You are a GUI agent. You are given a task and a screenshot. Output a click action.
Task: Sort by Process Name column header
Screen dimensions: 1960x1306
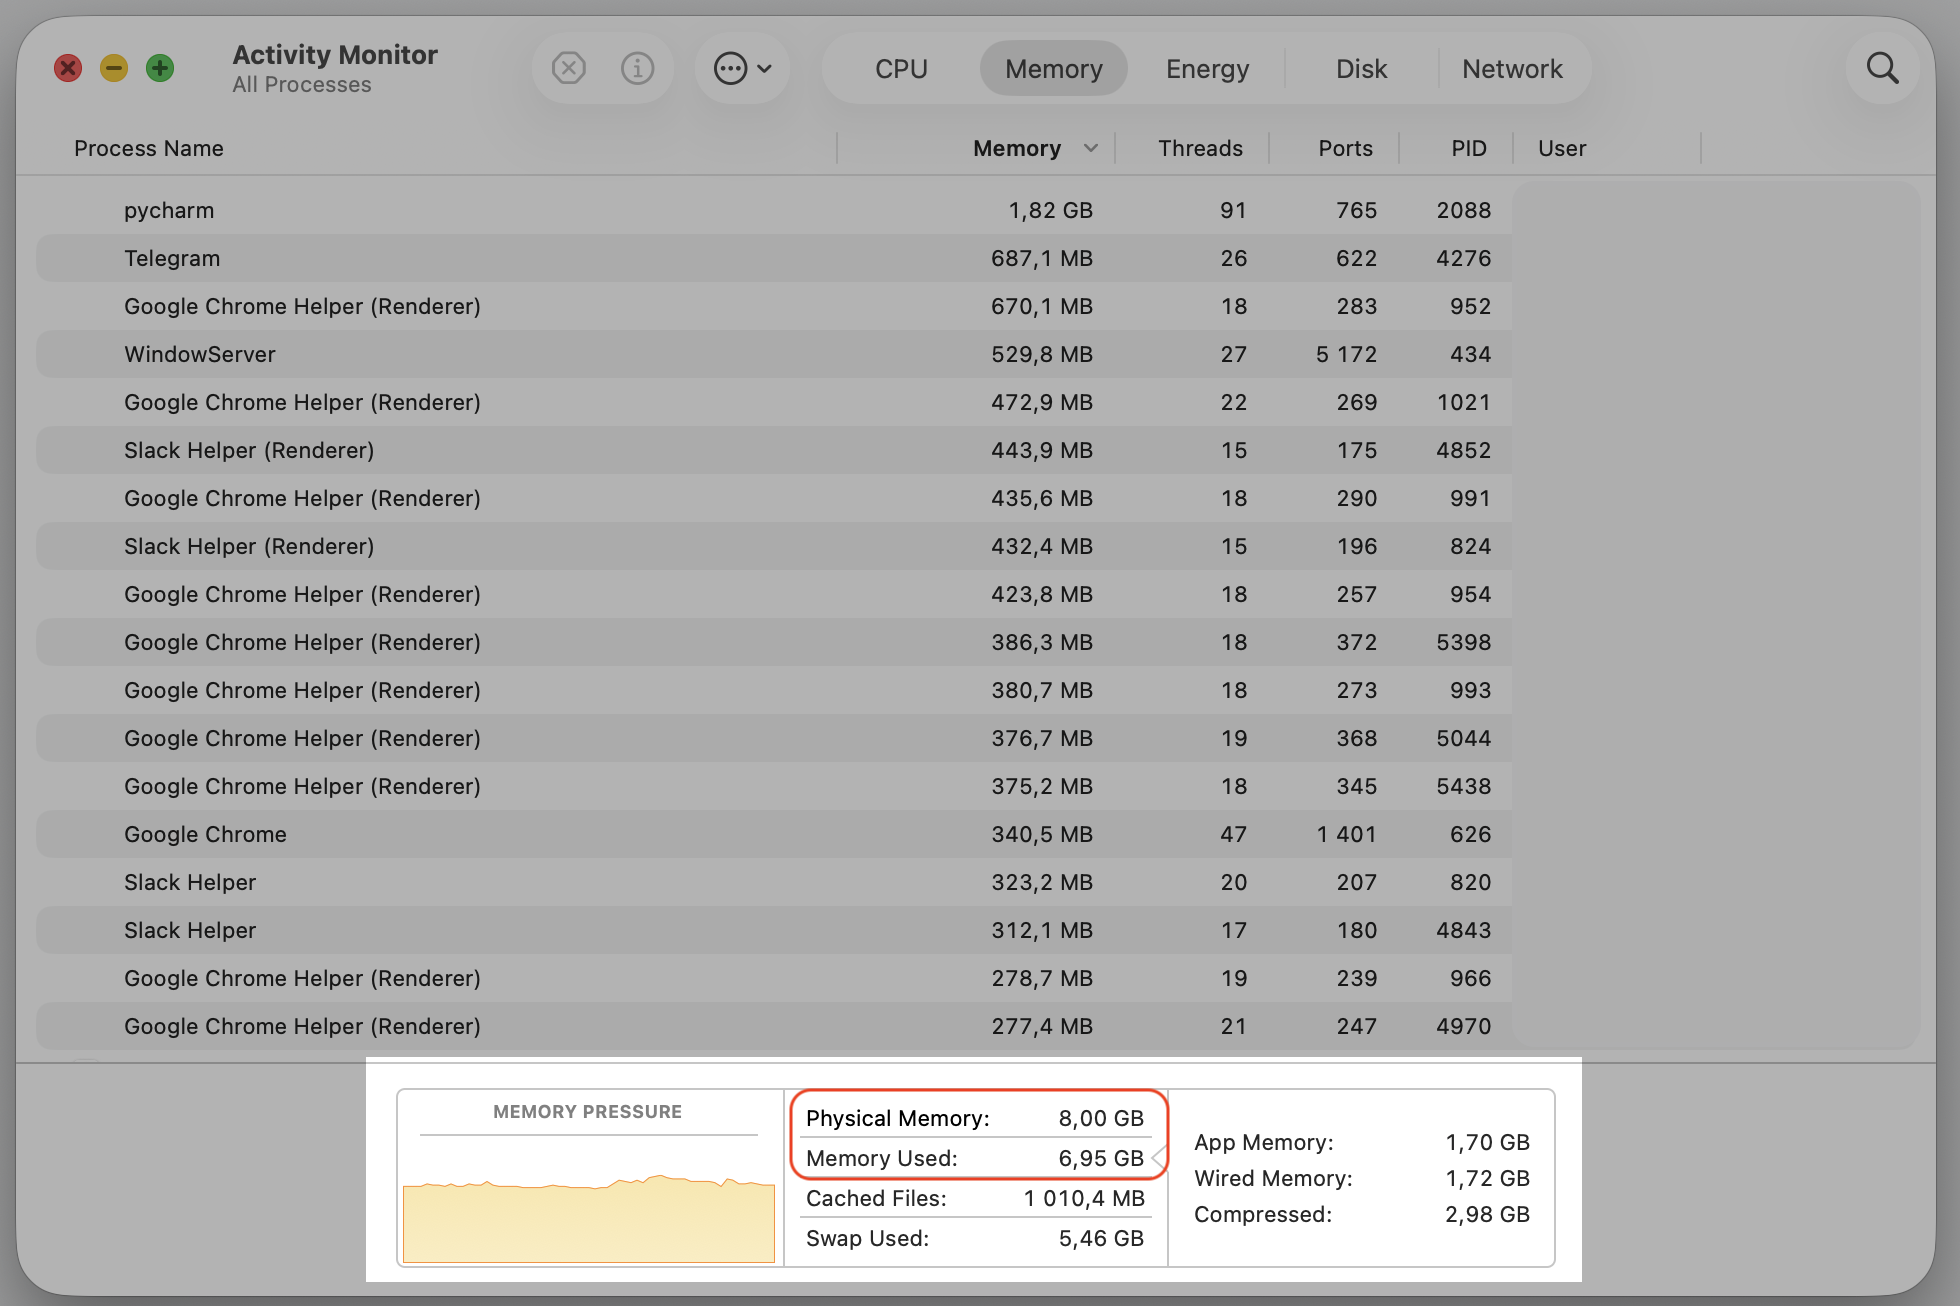coord(149,148)
